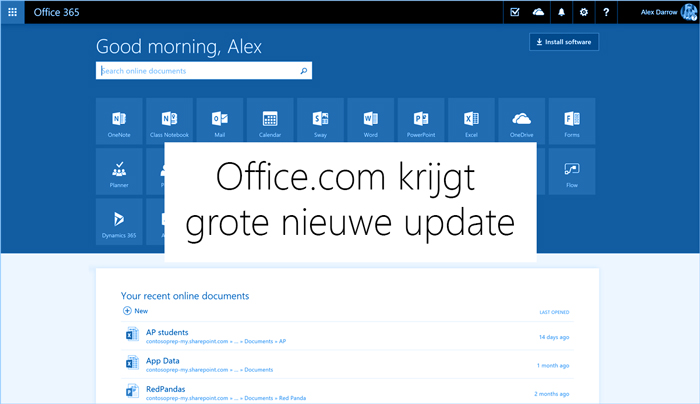Viewport: 700px width, 404px height.
Task: Click Alex Darrow profile avatar
Action: tap(688, 12)
